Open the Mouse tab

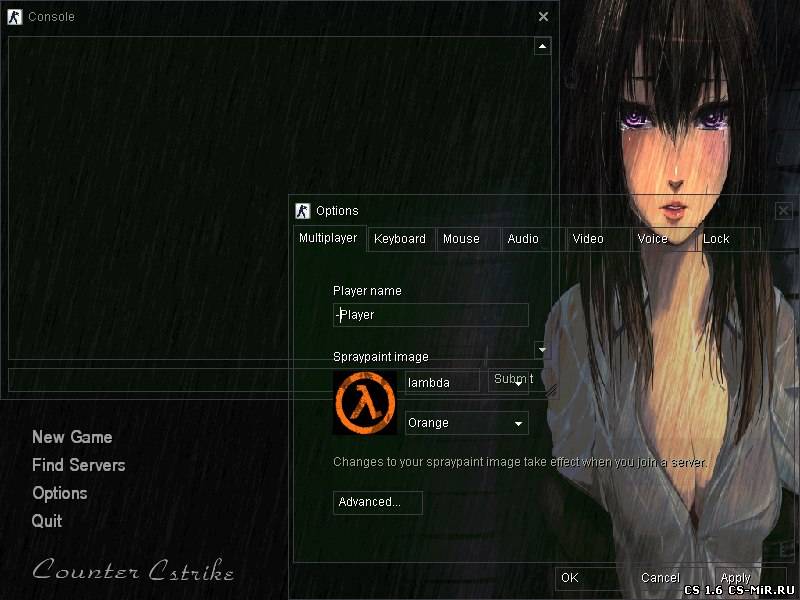coord(467,239)
